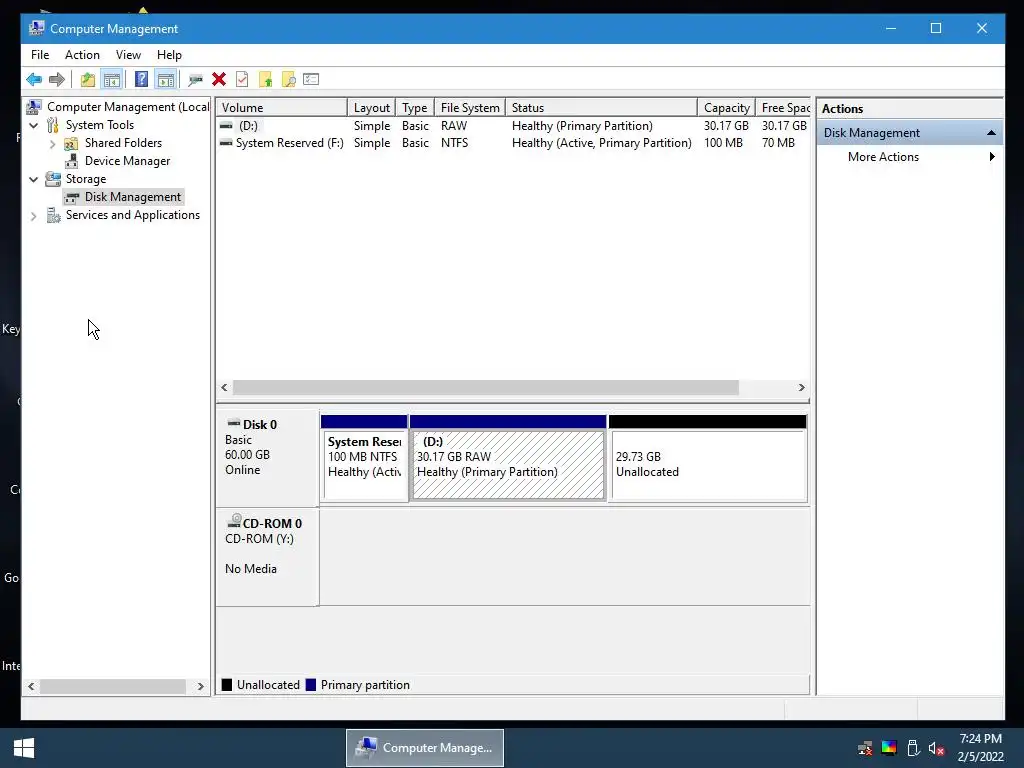
Task: Click the blue Back arrow in toolbar
Action: point(34,80)
